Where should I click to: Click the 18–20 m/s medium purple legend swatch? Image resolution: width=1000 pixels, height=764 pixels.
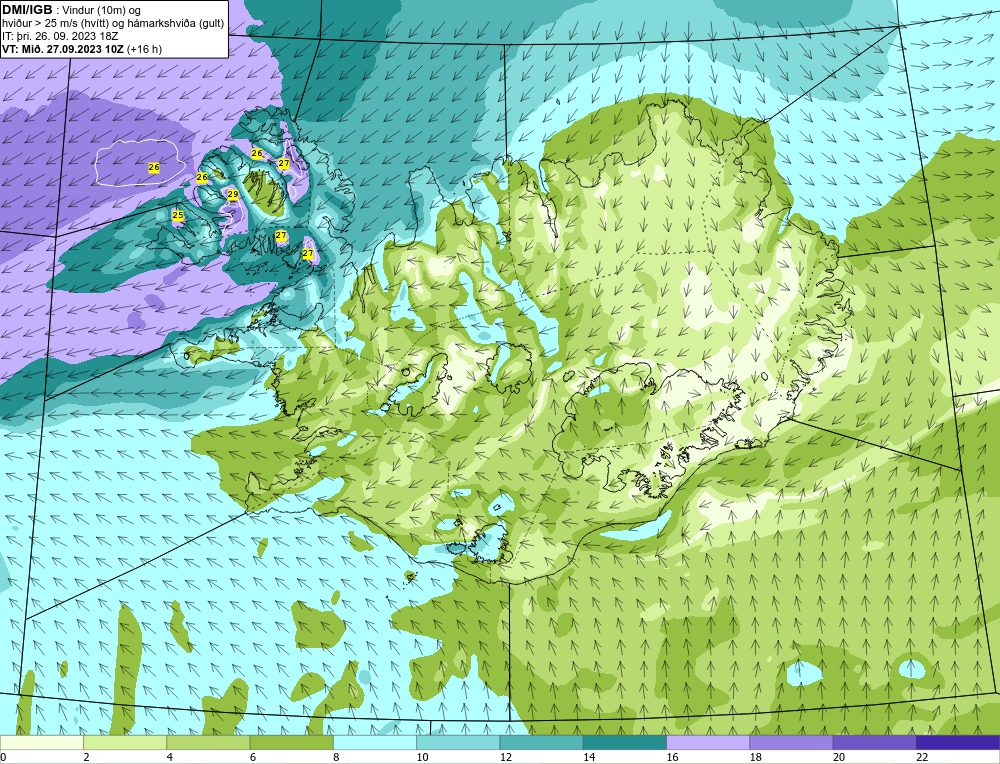(791, 742)
